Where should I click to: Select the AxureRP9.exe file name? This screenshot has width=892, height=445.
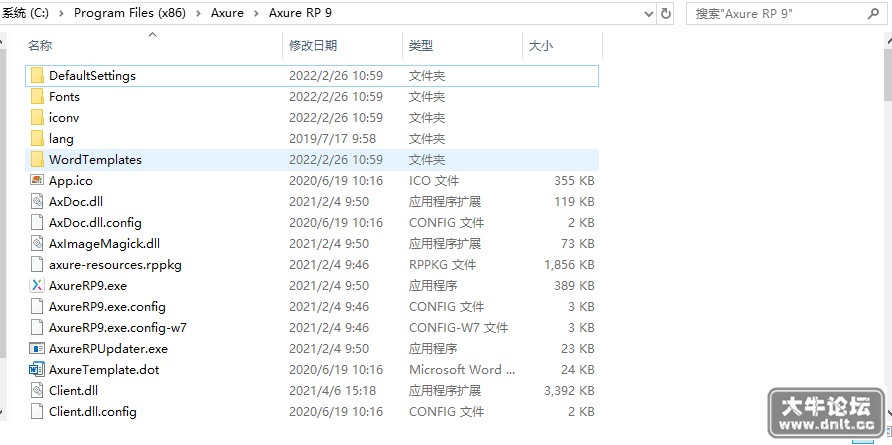coord(88,285)
